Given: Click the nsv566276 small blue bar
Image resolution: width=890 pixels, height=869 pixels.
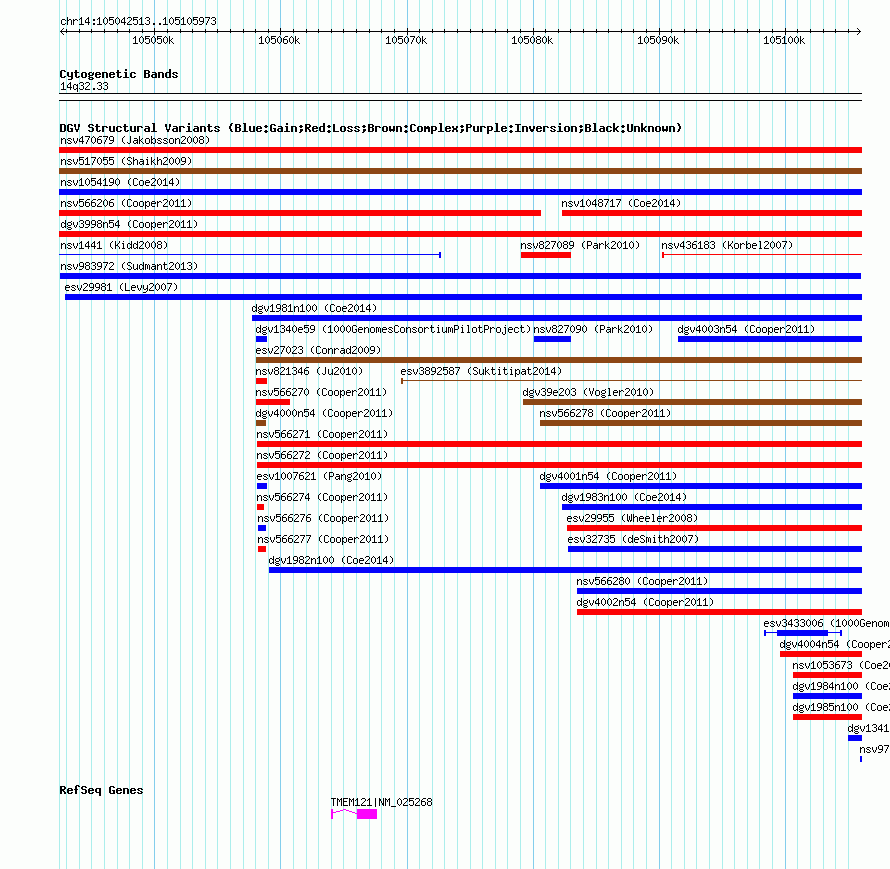Looking at the screenshot, I should [x=262, y=528].
